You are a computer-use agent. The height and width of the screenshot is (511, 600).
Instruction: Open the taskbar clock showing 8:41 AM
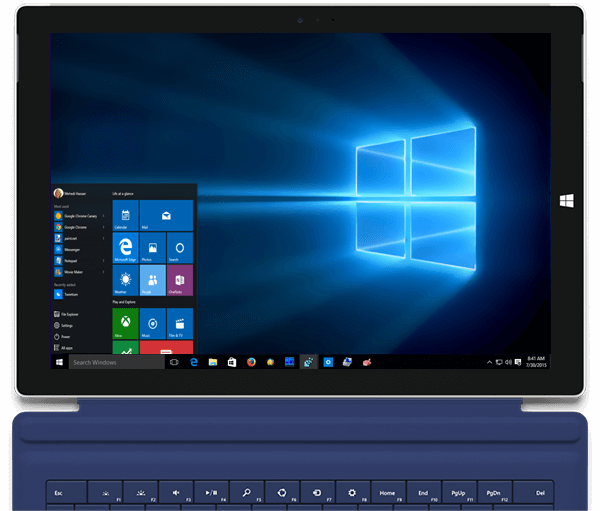pyautogui.click(x=536, y=362)
